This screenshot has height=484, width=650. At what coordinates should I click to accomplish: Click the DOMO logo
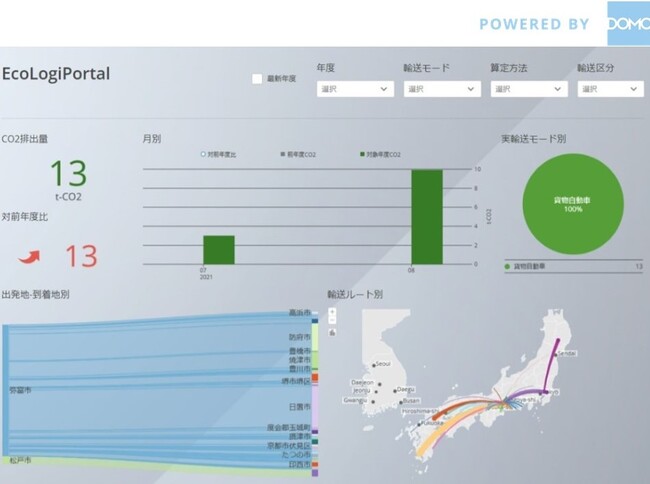click(628, 23)
